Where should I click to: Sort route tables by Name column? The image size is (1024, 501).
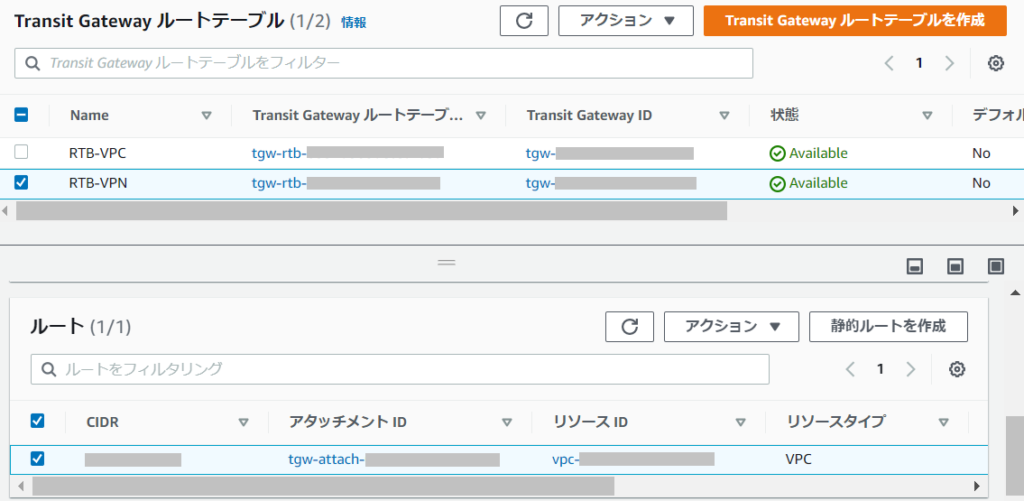tap(206, 116)
